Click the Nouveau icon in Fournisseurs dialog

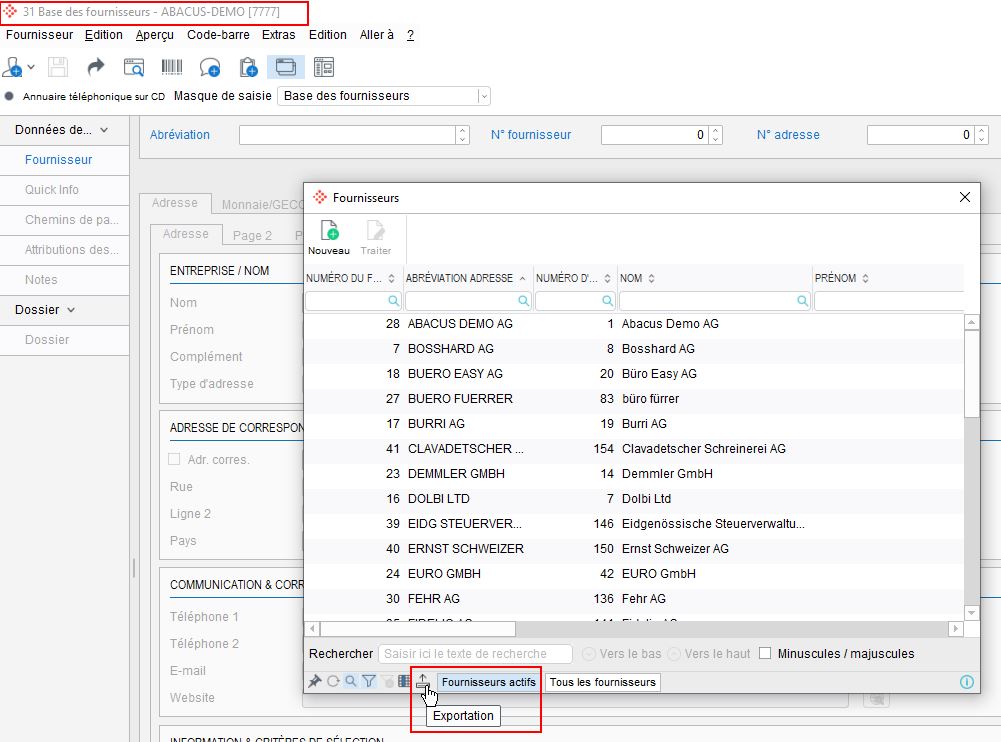point(328,231)
